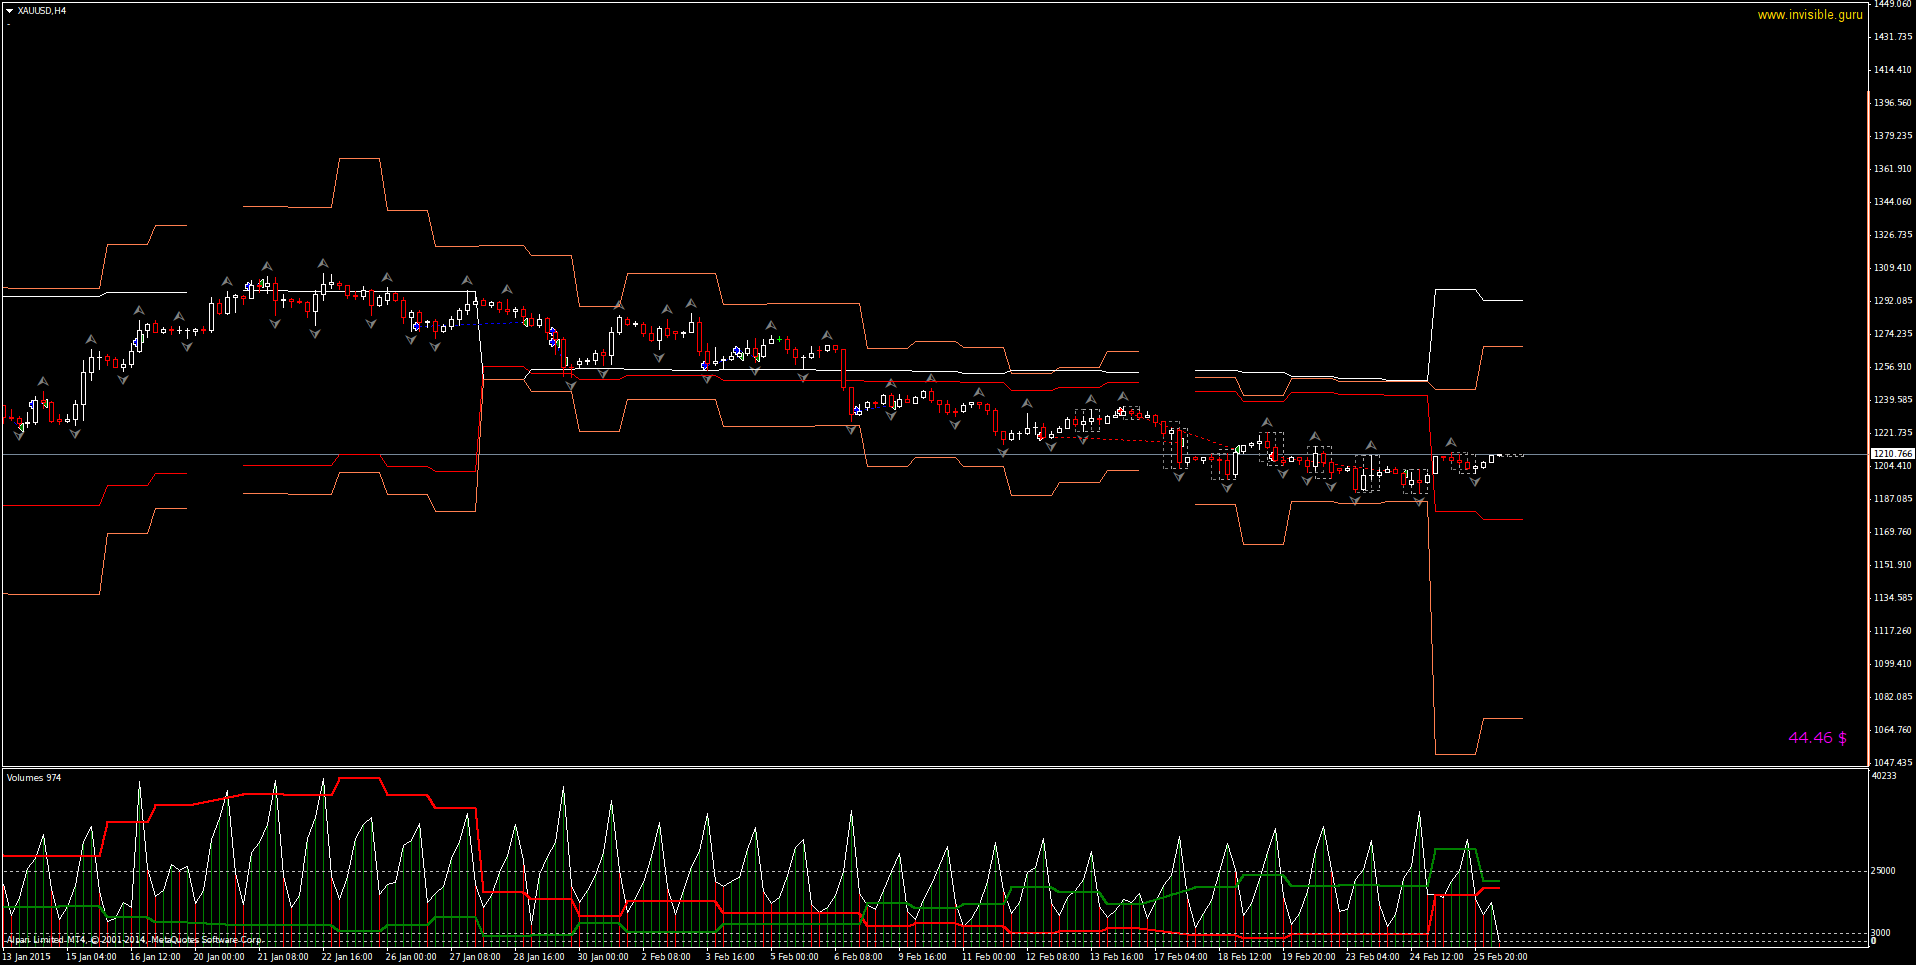This screenshot has width=1916, height=965.
Task: Click the magenta 44.46 $ label
Action: point(1817,738)
